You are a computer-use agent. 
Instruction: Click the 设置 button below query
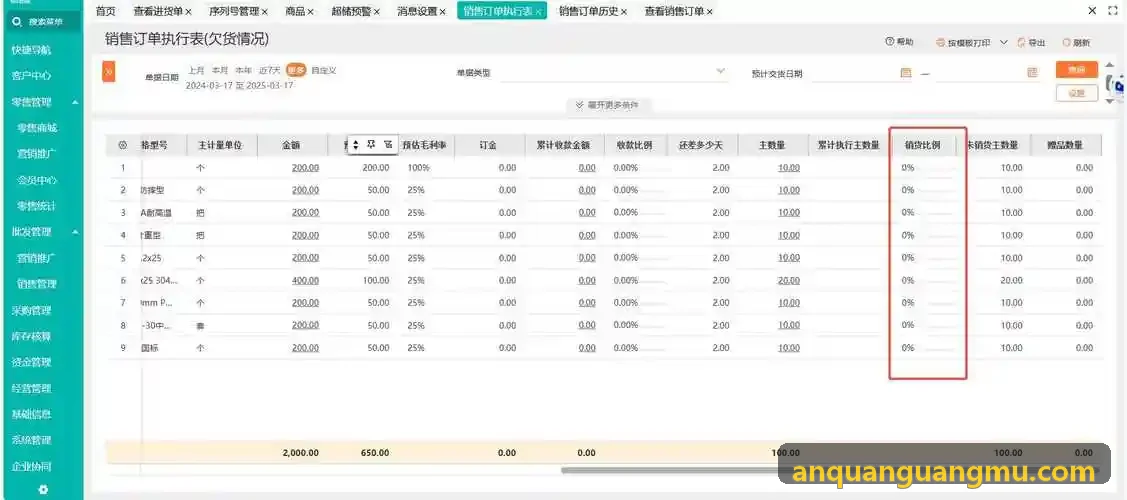[1077, 93]
